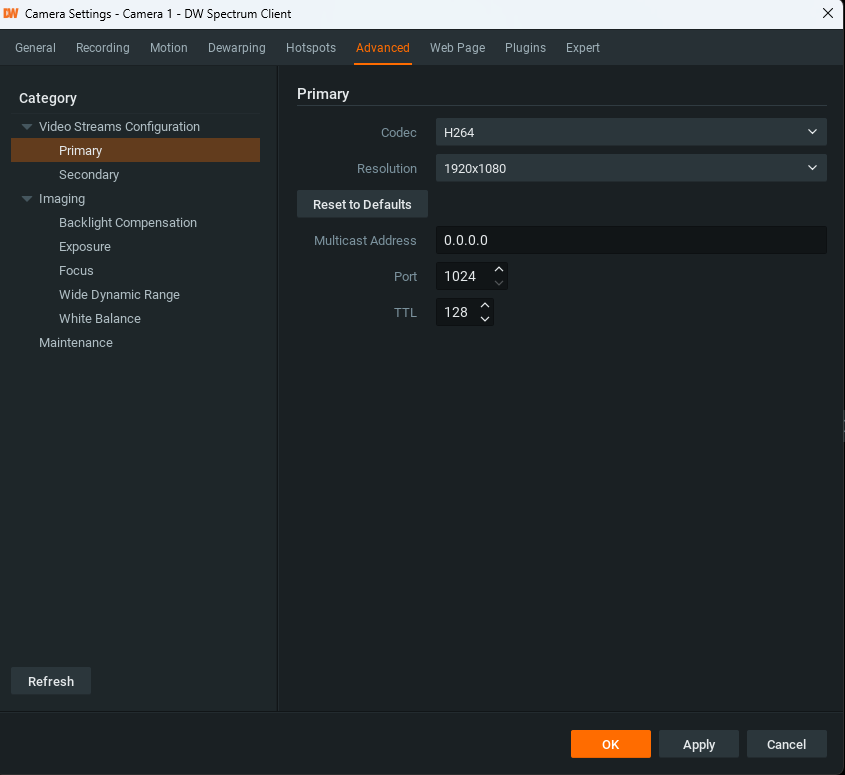Open Backlight Compensation settings
845x775 pixels.
(128, 222)
